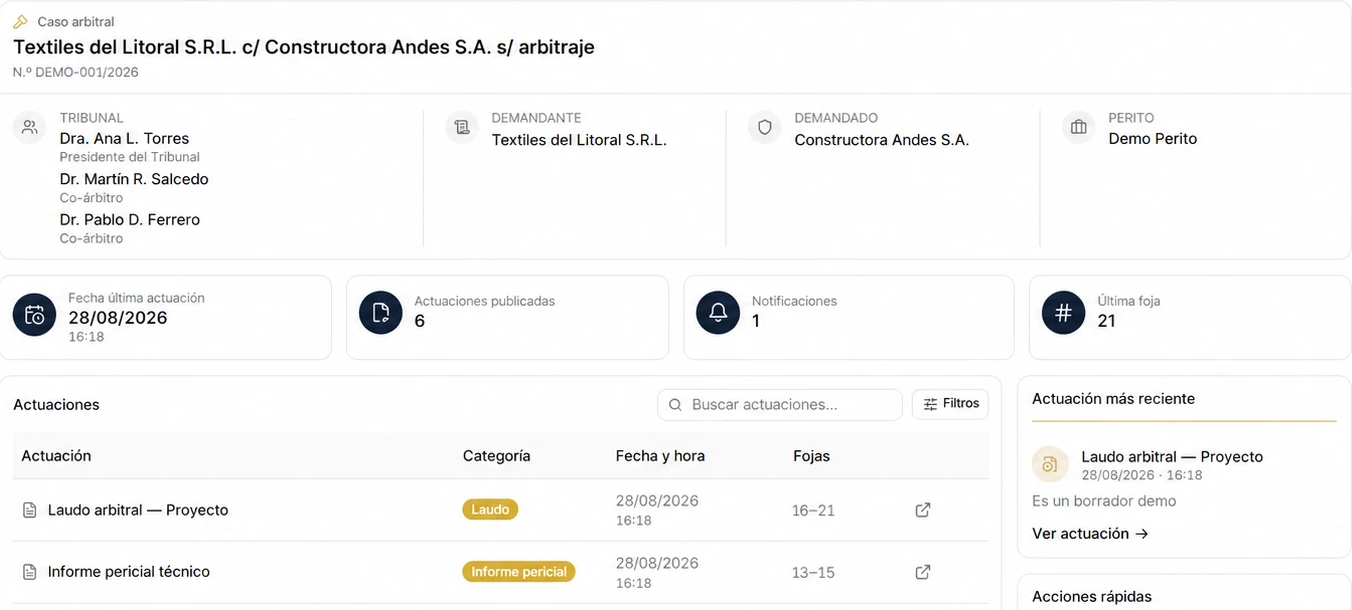Click the document icon for Actuaciones publicadas

coord(381,313)
